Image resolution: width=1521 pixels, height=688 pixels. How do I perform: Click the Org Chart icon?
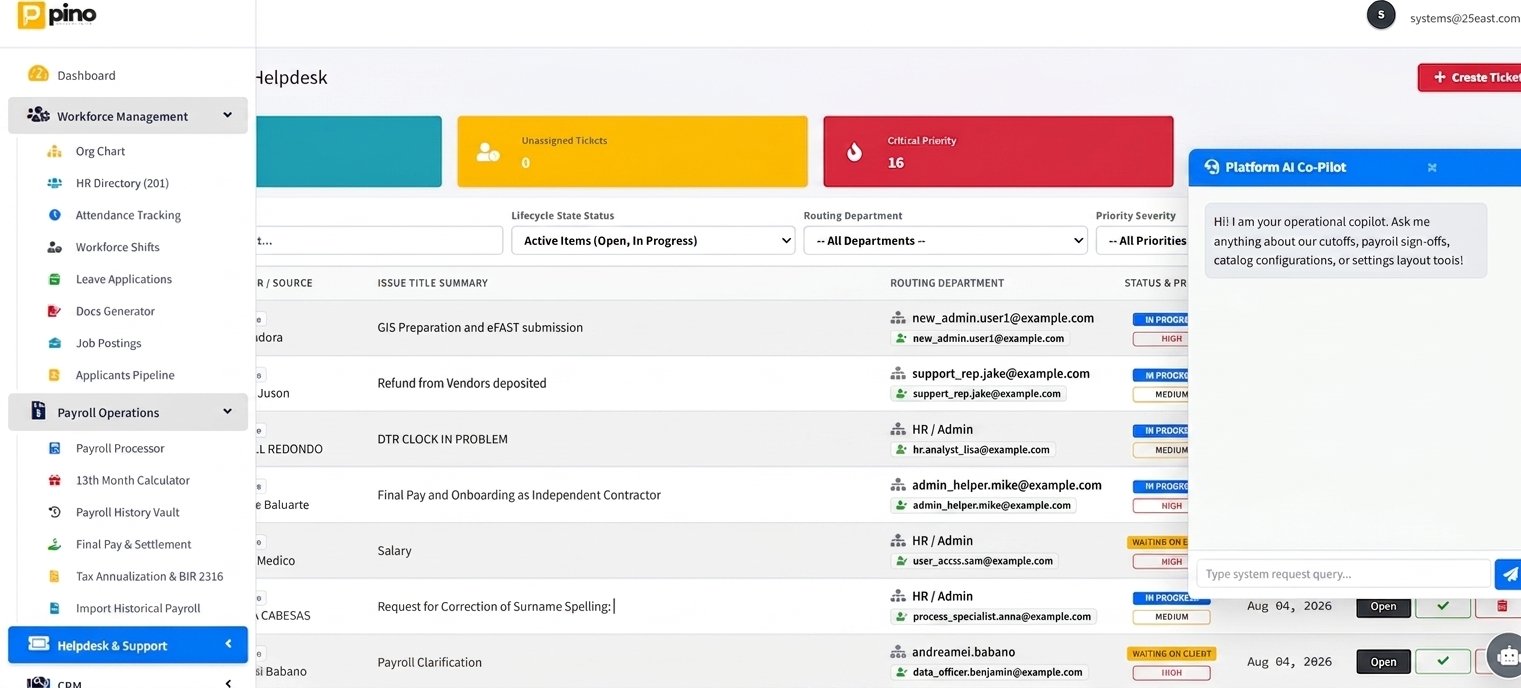coord(55,151)
